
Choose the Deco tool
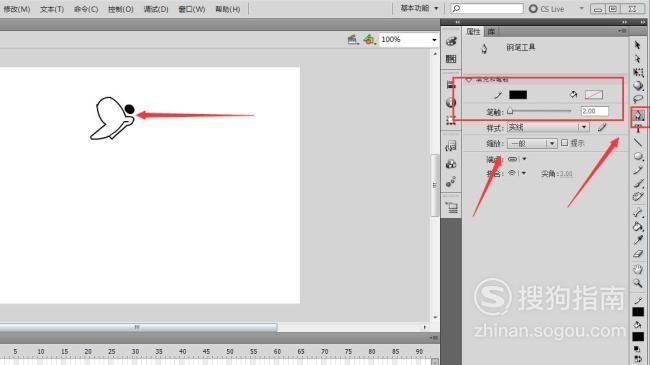tap(638, 197)
